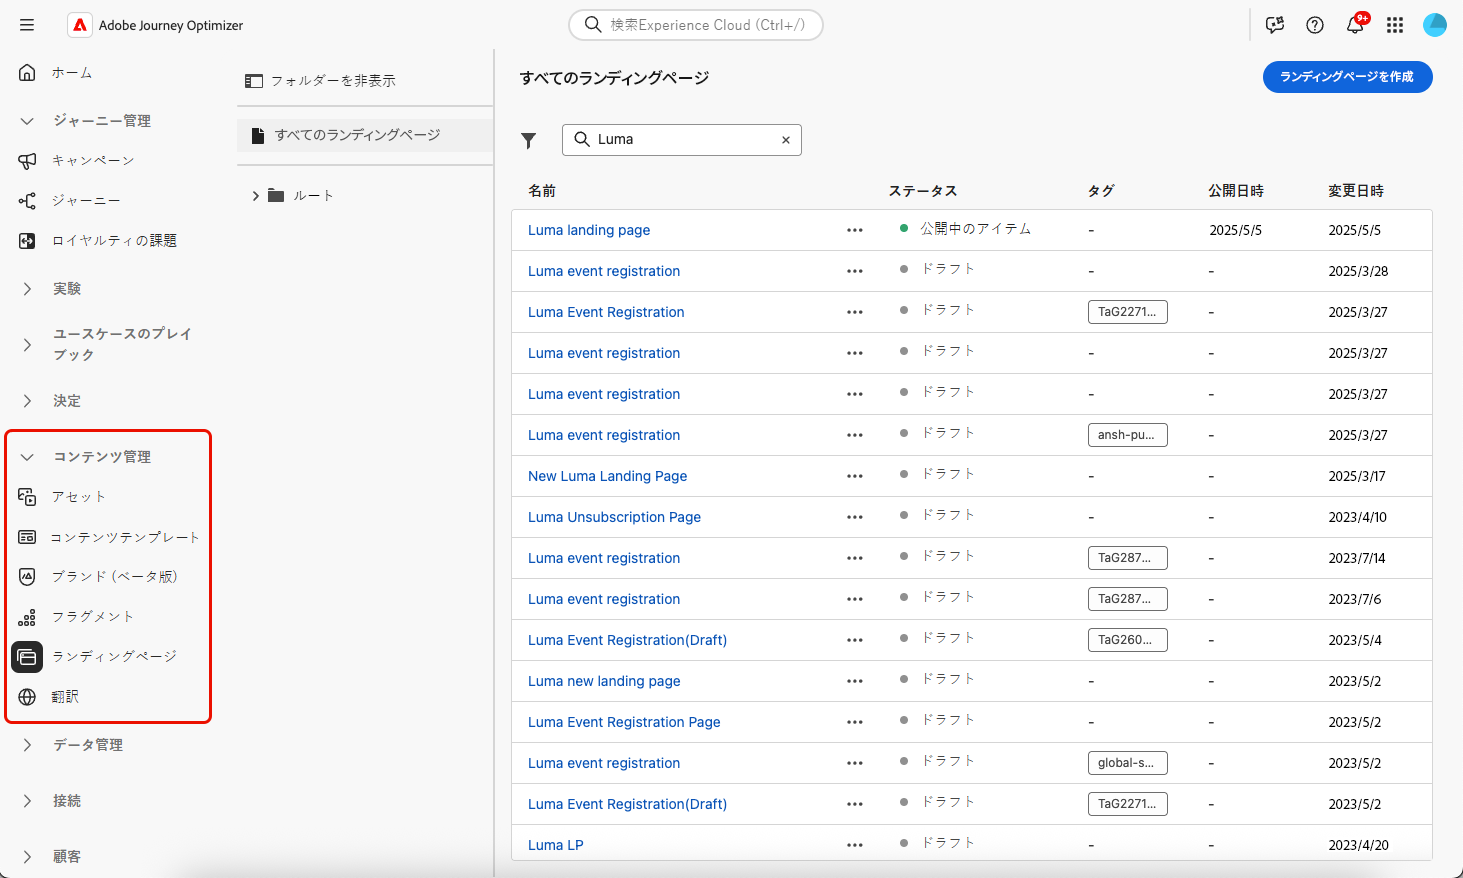Open ジャーニー menu item
The height and width of the screenshot is (878, 1463).
click(86, 201)
